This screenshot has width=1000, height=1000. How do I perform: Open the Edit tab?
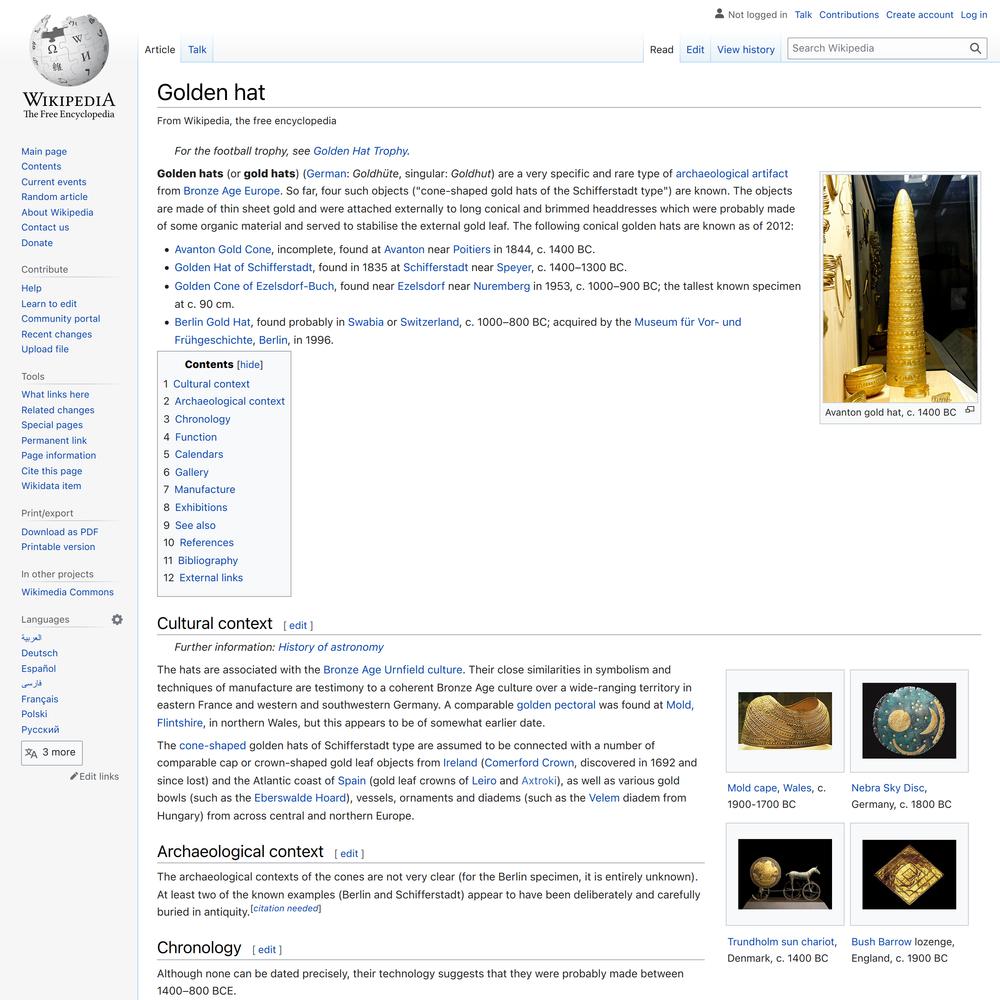pos(695,50)
